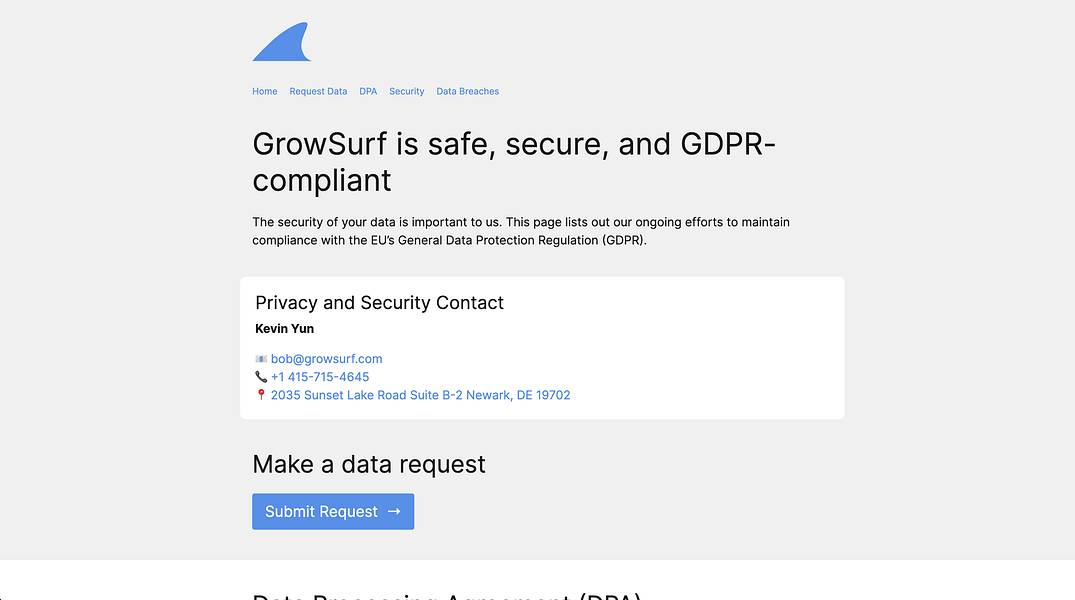The image size is (1075, 600).
Task: Click the partially visible Data Processing Agreement heading
Action: pos(446,595)
